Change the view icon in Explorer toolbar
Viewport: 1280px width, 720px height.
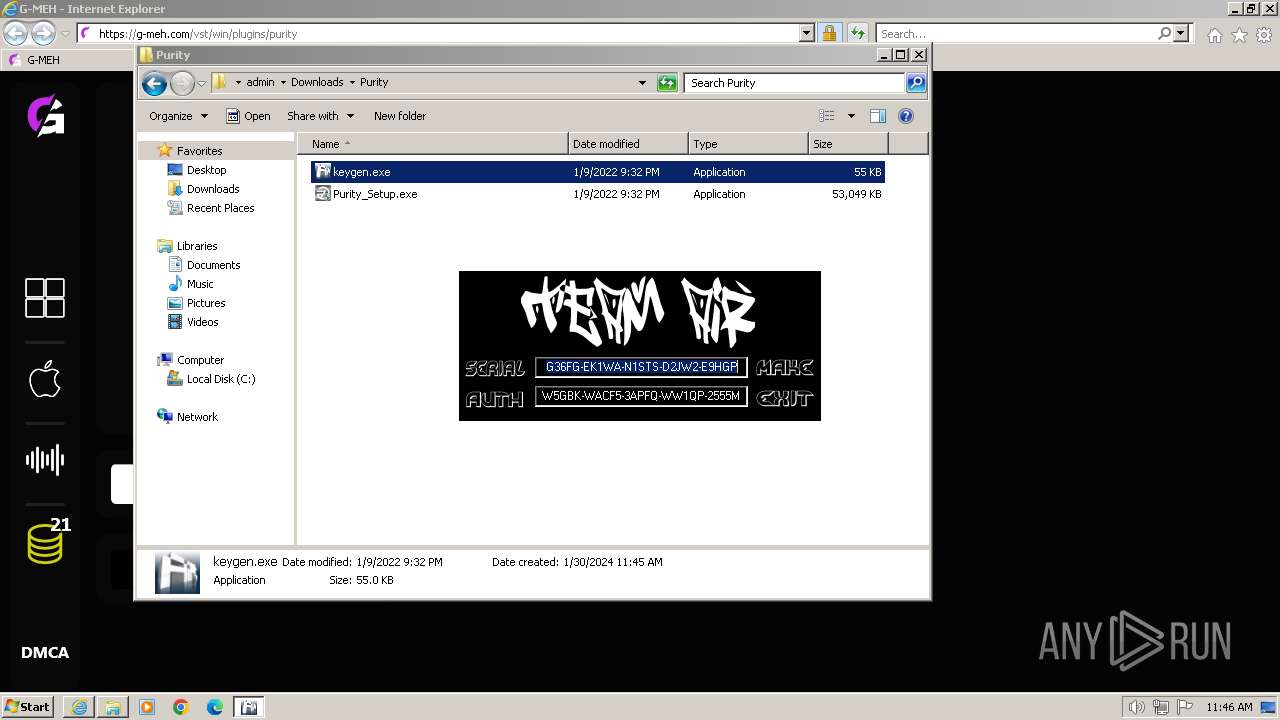pos(827,116)
